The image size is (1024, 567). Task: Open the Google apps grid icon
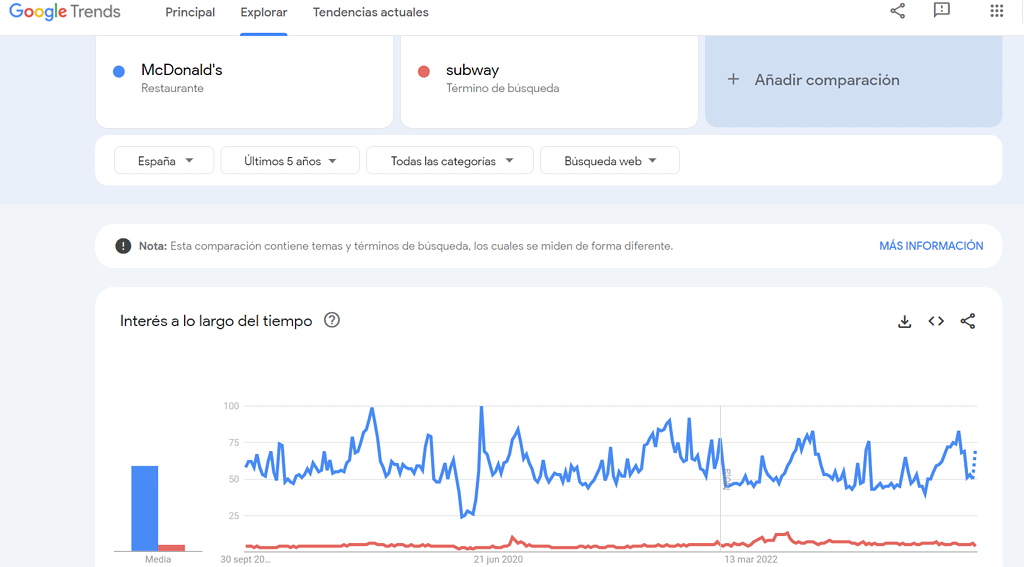point(996,10)
